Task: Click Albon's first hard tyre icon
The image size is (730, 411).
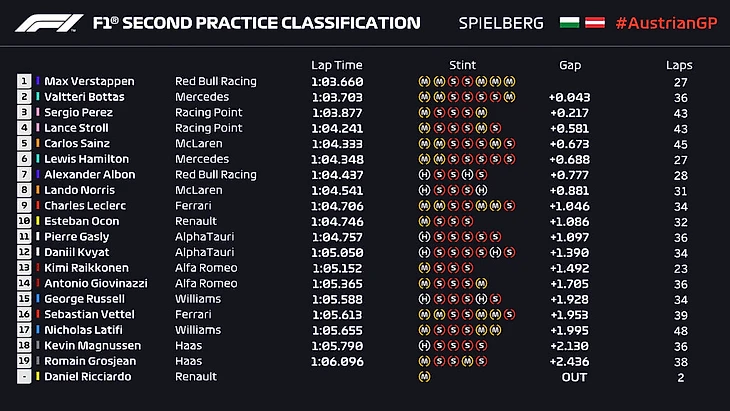Action: (425, 174)
